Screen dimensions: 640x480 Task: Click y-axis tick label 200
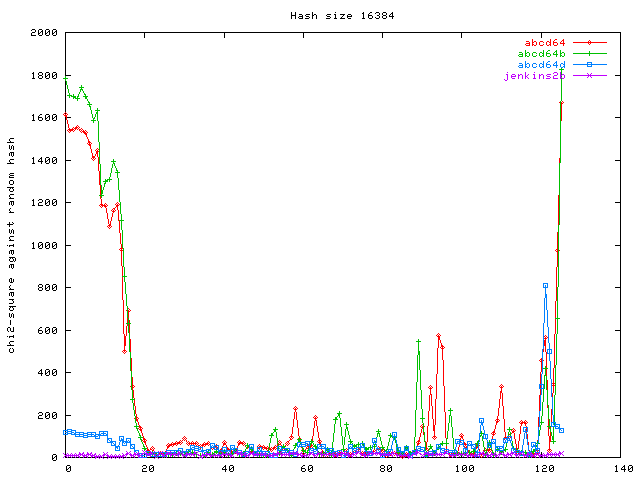48,416
